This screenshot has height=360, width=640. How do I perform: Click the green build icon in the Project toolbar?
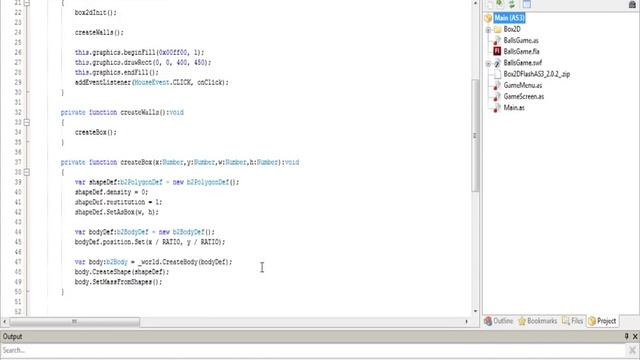(x=500, y=4)
